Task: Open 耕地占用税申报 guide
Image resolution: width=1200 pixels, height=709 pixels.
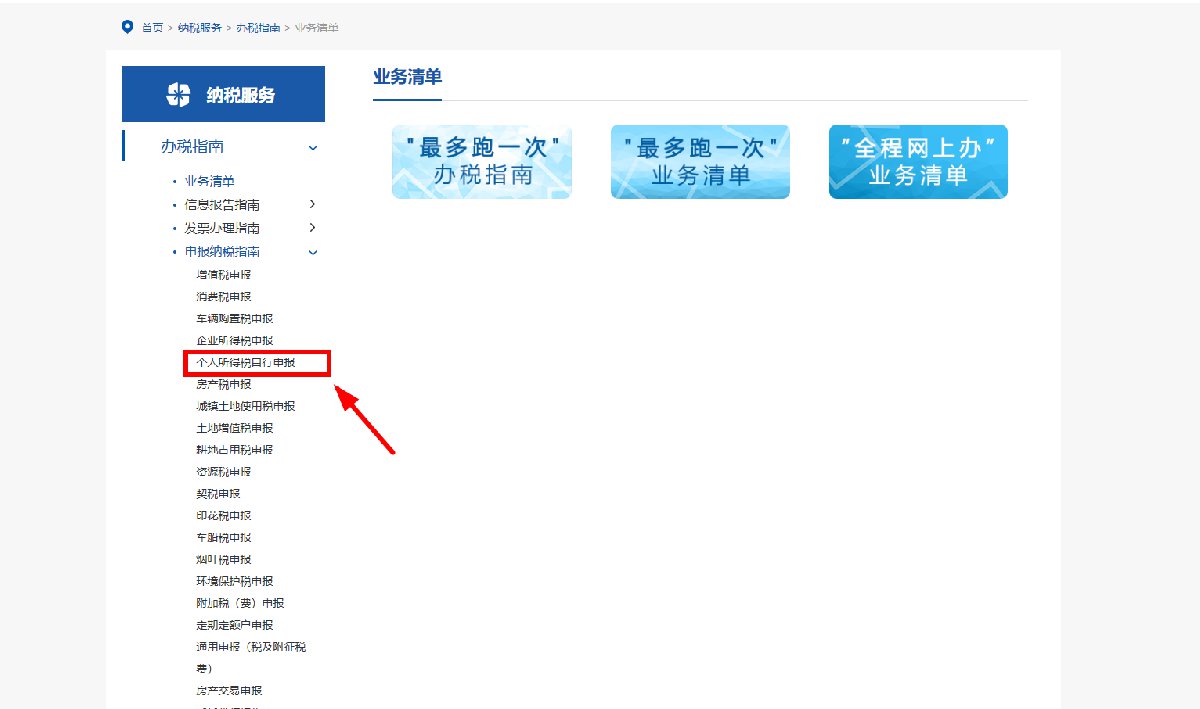Action: pyautogui.click(x=234, y=450)
